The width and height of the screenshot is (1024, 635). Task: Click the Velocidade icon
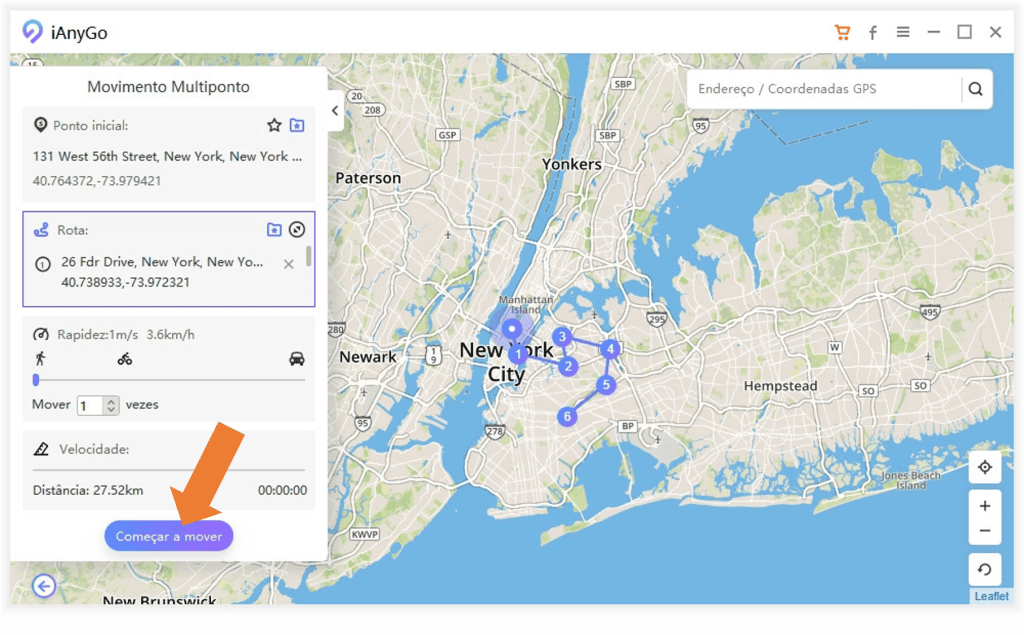tap(41, 449)
